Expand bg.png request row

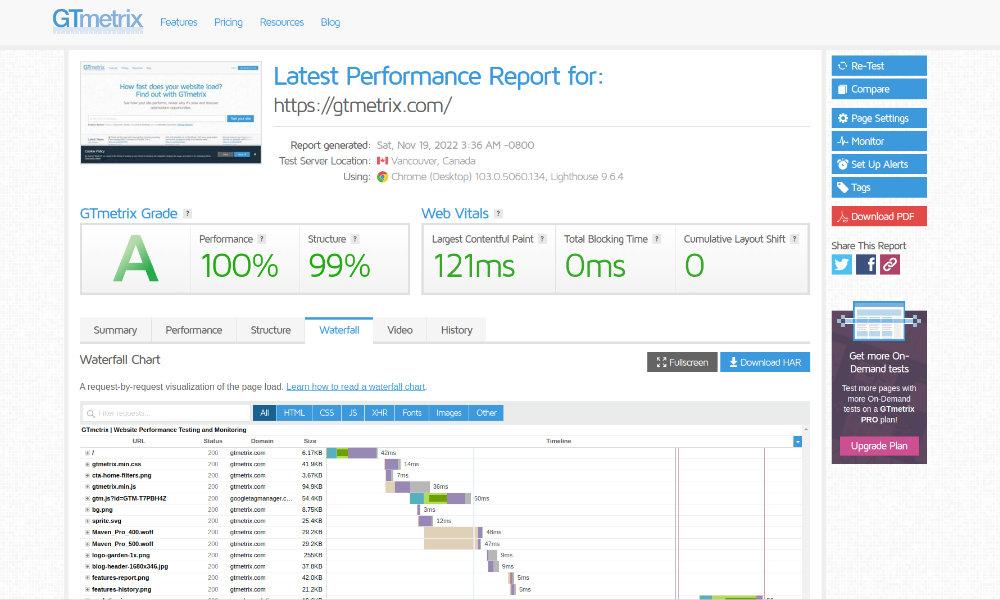[x=87, y=510]
